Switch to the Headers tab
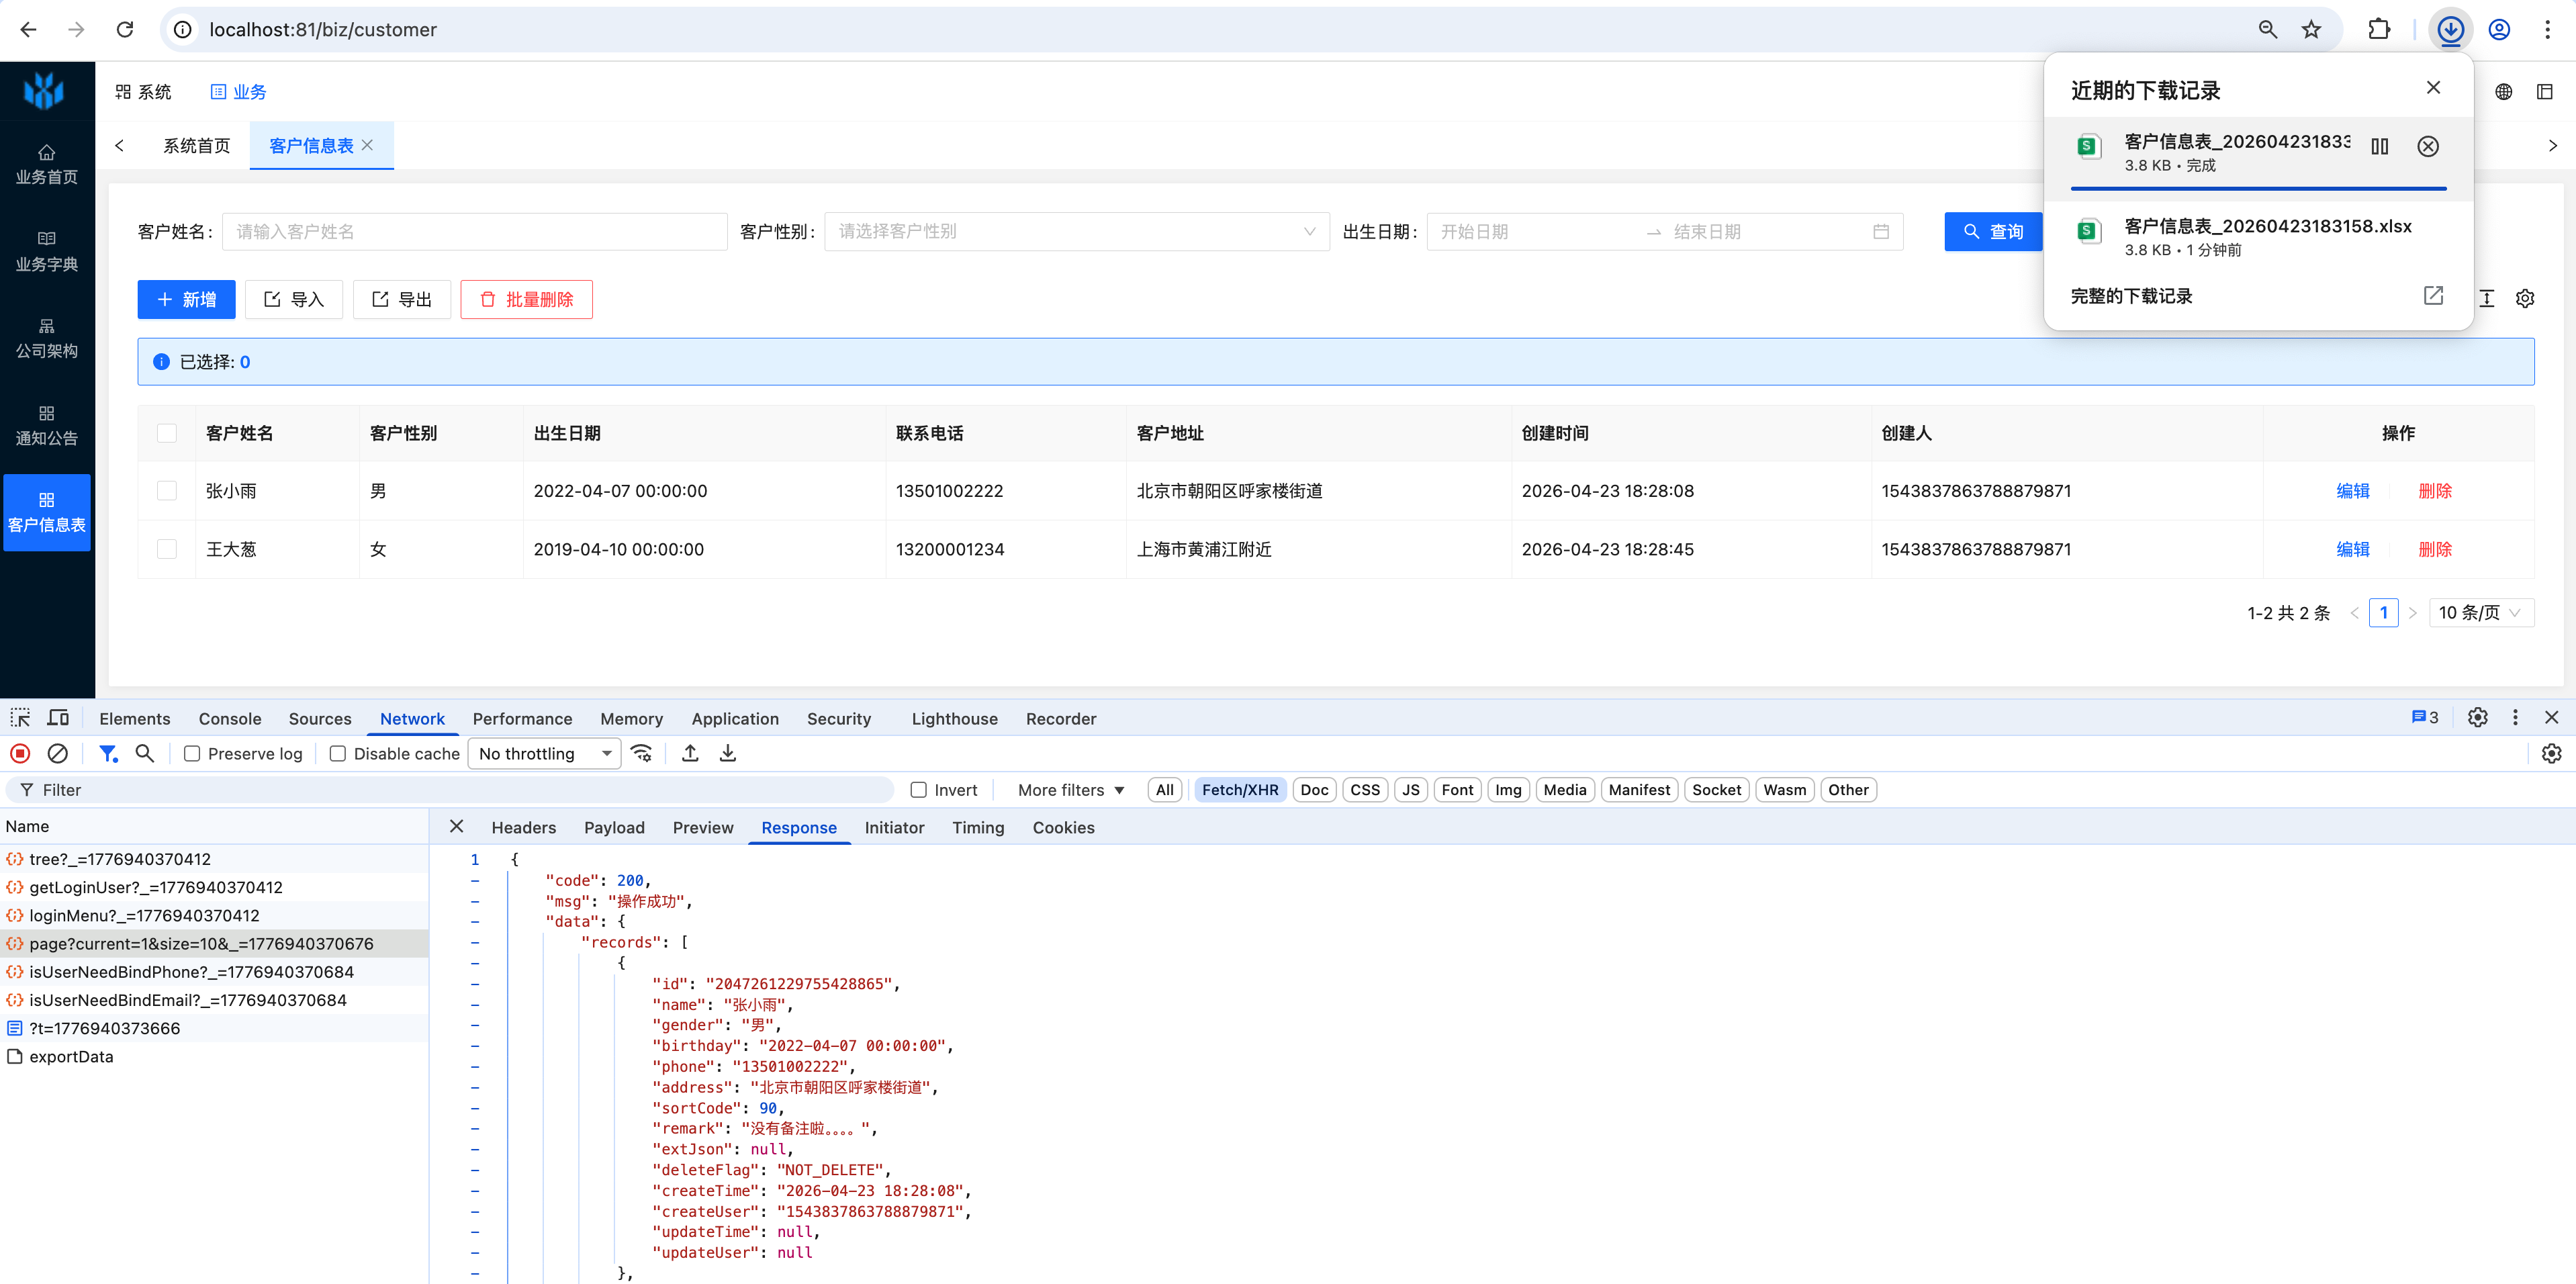This screenshot has width=2576, height=1284. pos(523,827)
